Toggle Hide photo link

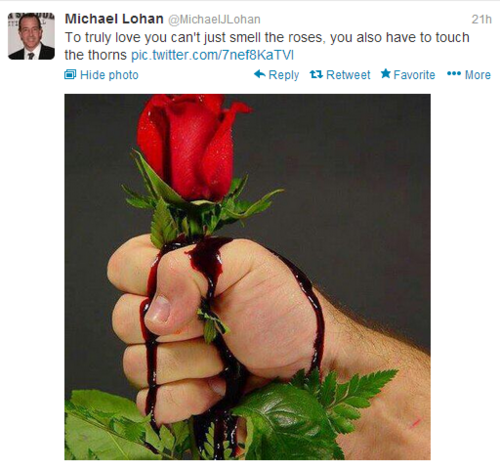point(101,75)
